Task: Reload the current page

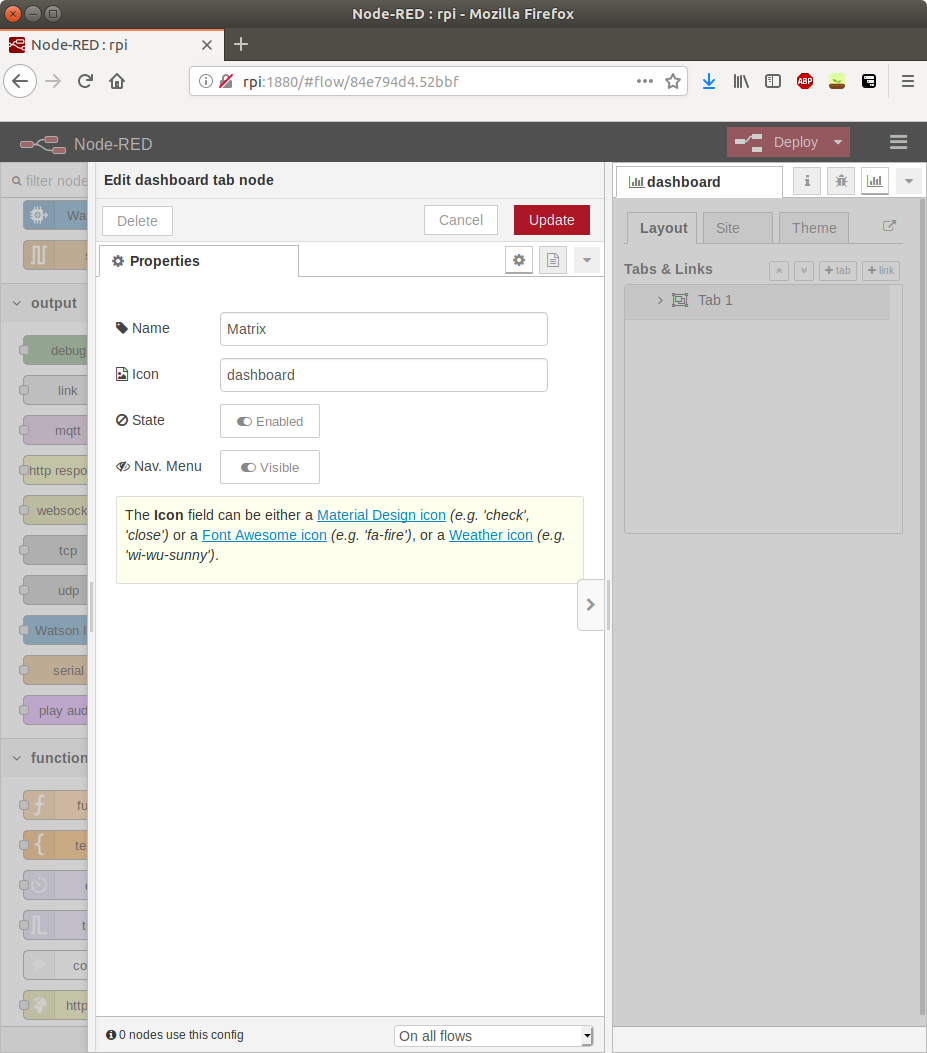Action: click(85, 82)
